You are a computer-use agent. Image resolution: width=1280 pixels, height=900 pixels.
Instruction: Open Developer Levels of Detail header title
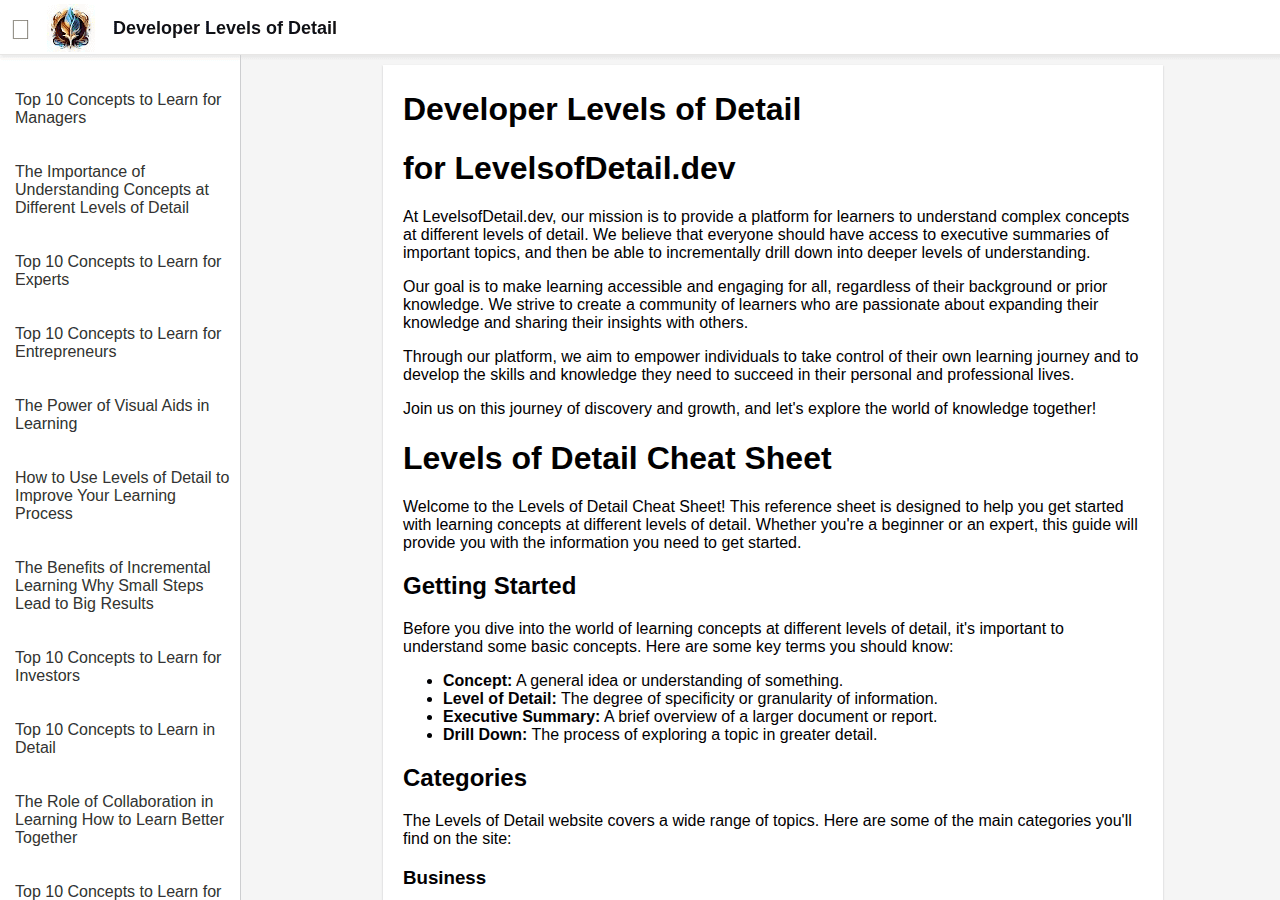pos(225,28)
